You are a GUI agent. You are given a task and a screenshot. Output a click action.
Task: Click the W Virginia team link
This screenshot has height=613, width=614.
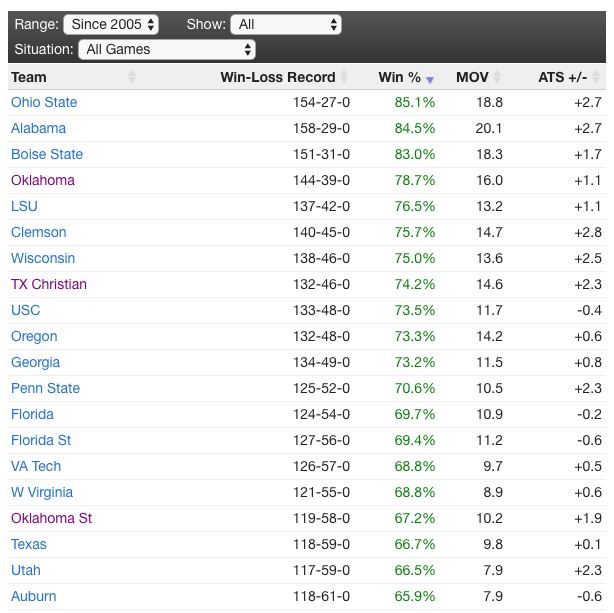coord(42,492)
